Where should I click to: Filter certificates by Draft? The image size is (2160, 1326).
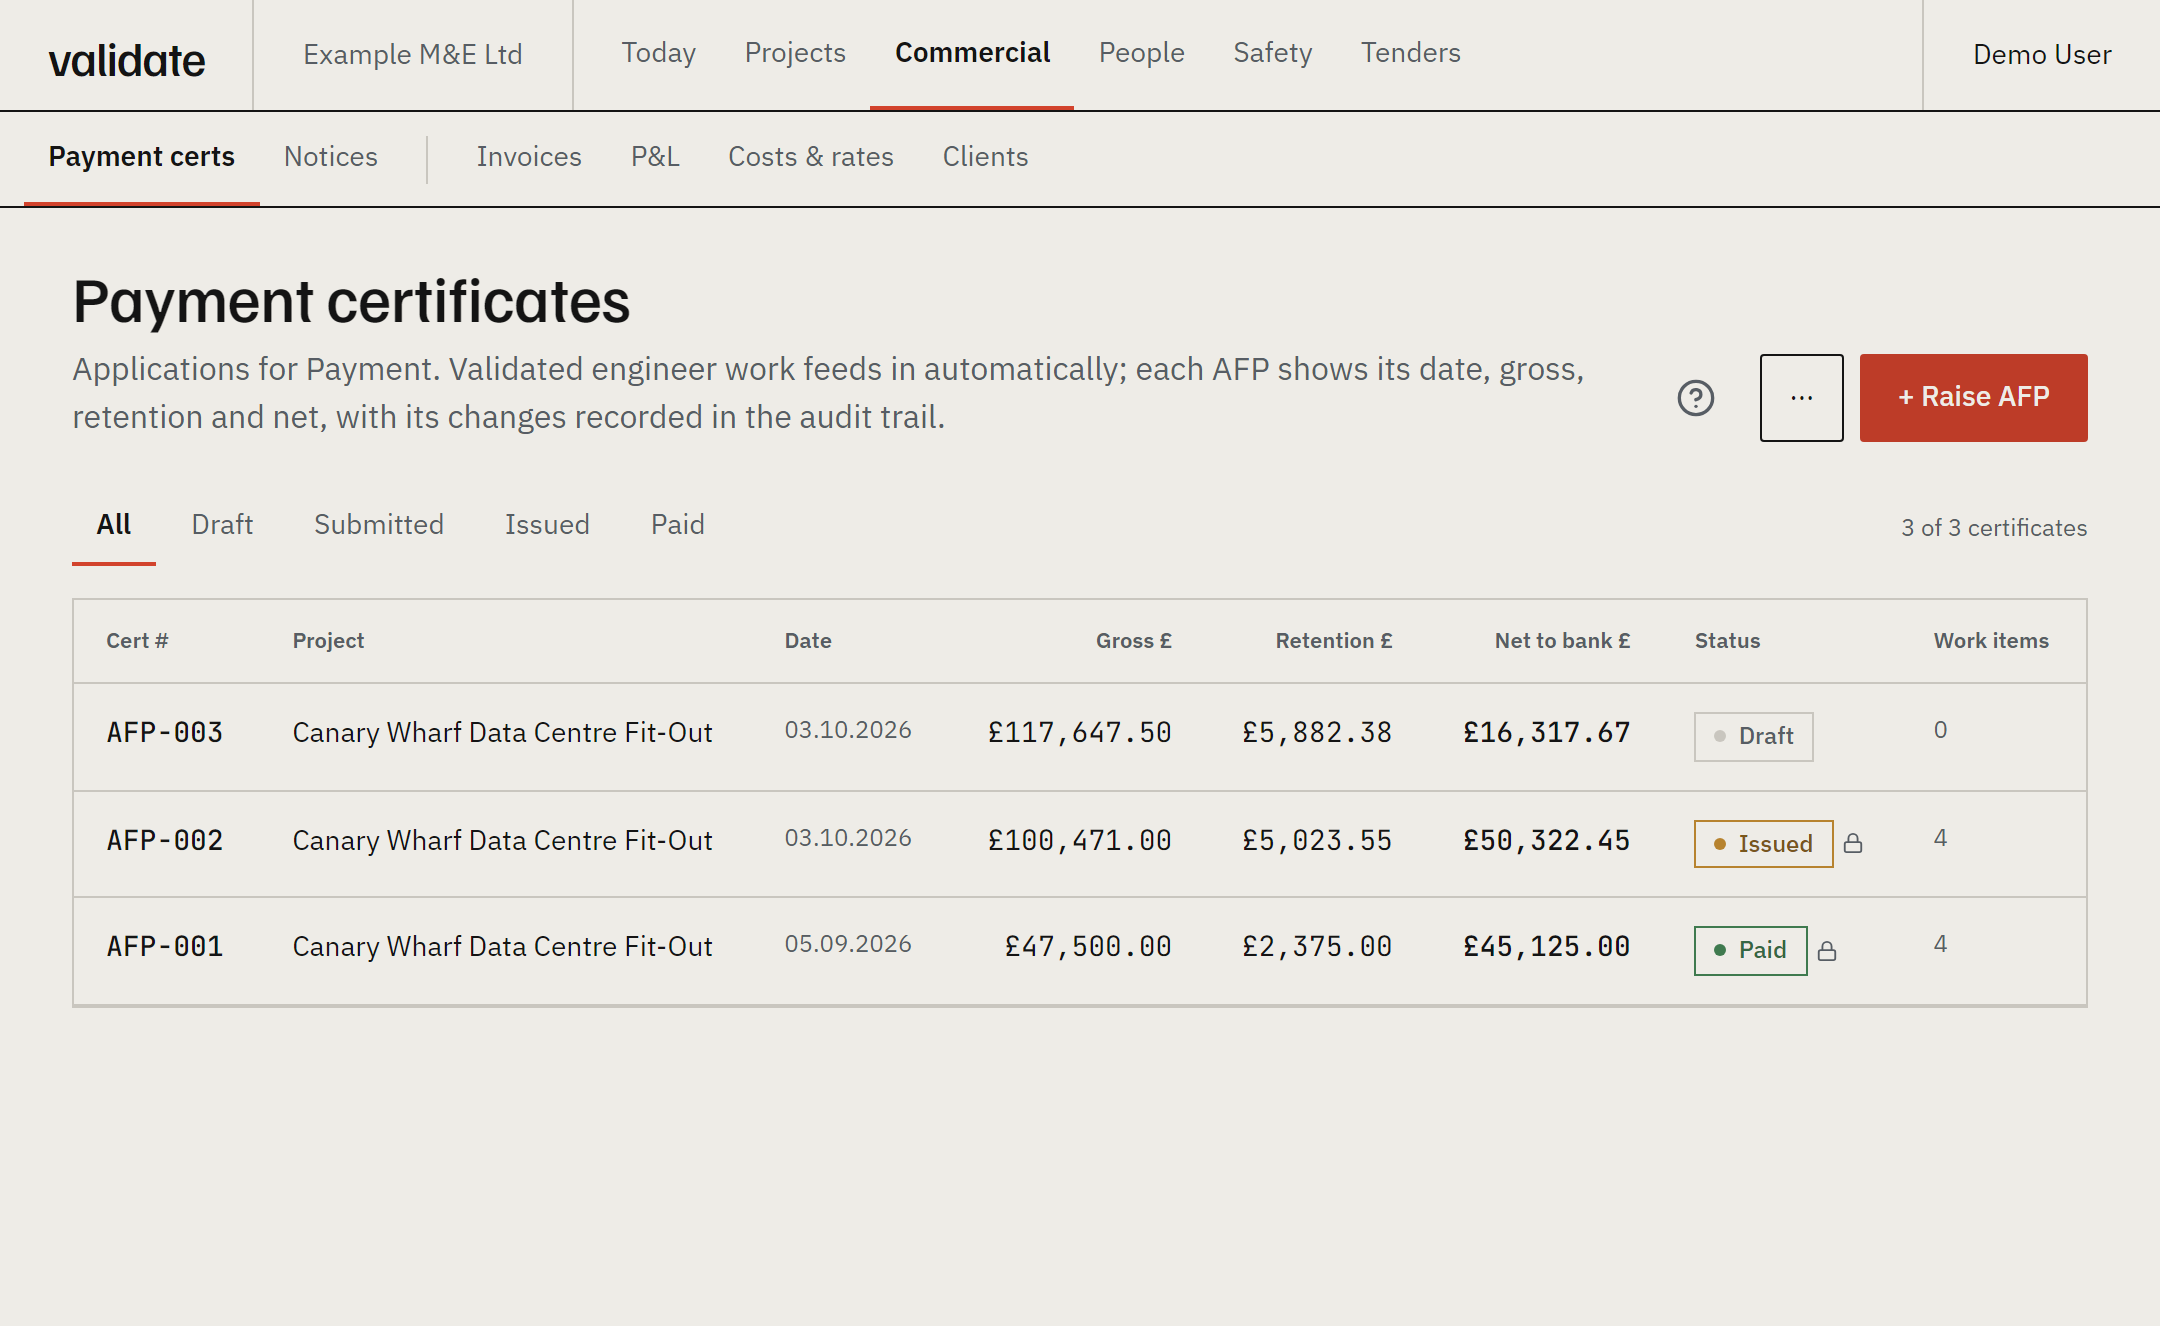(x=222, y=525)
